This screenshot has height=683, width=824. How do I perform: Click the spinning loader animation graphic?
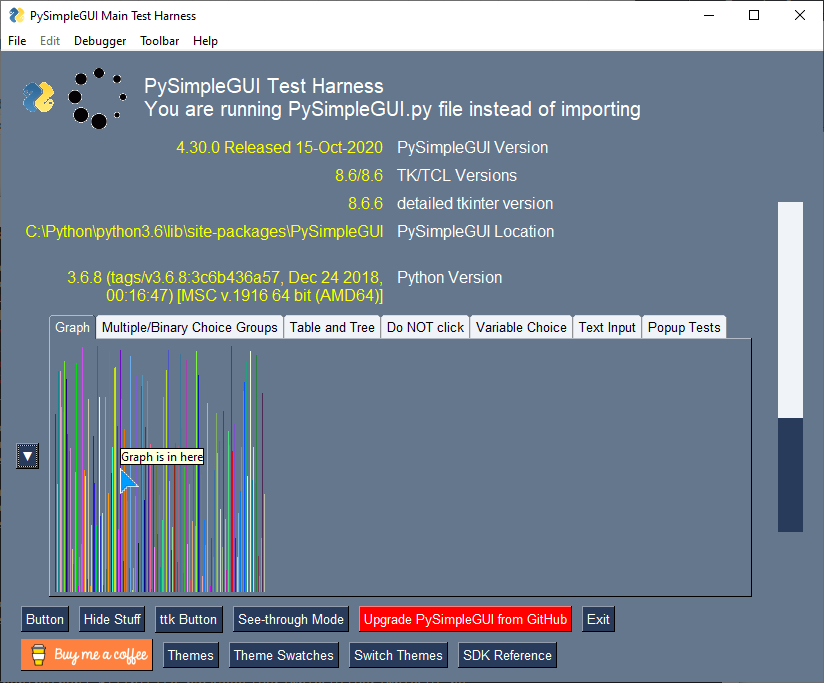click(x=97, y=98)
